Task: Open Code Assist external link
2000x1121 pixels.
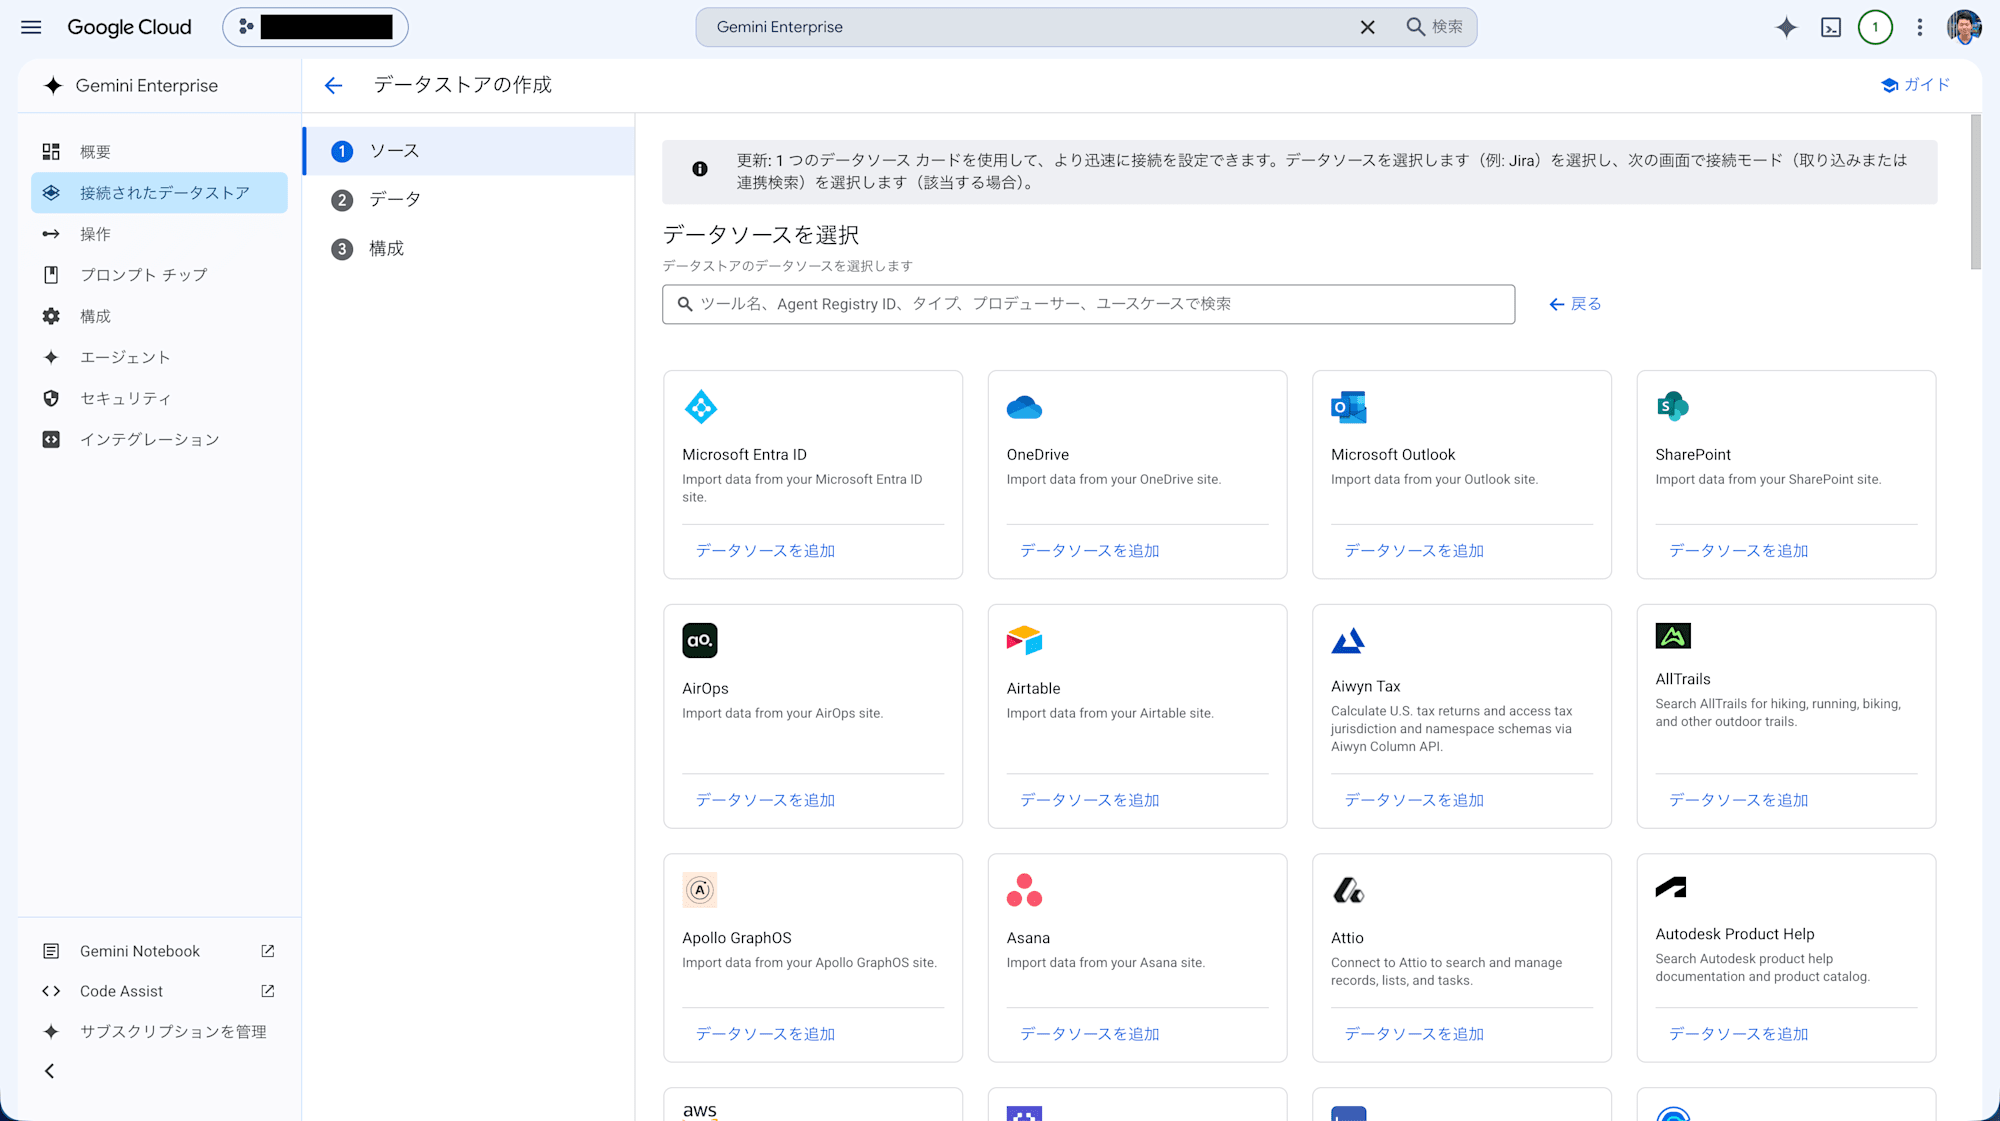Action: 159,990
